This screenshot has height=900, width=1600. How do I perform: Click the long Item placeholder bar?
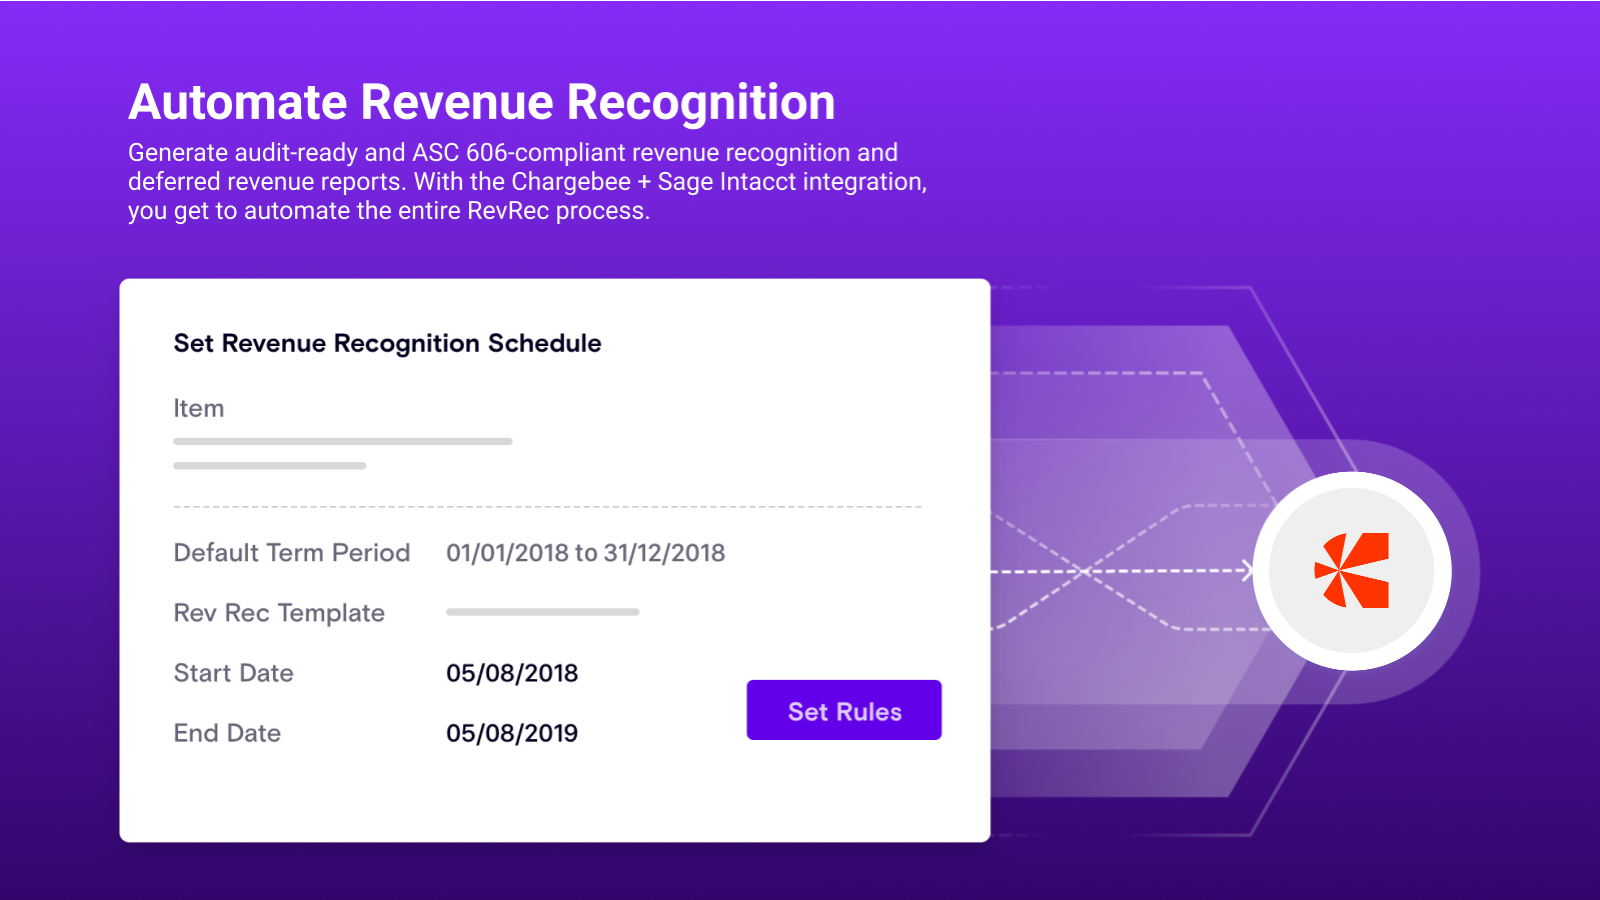[x=342, y=441]
